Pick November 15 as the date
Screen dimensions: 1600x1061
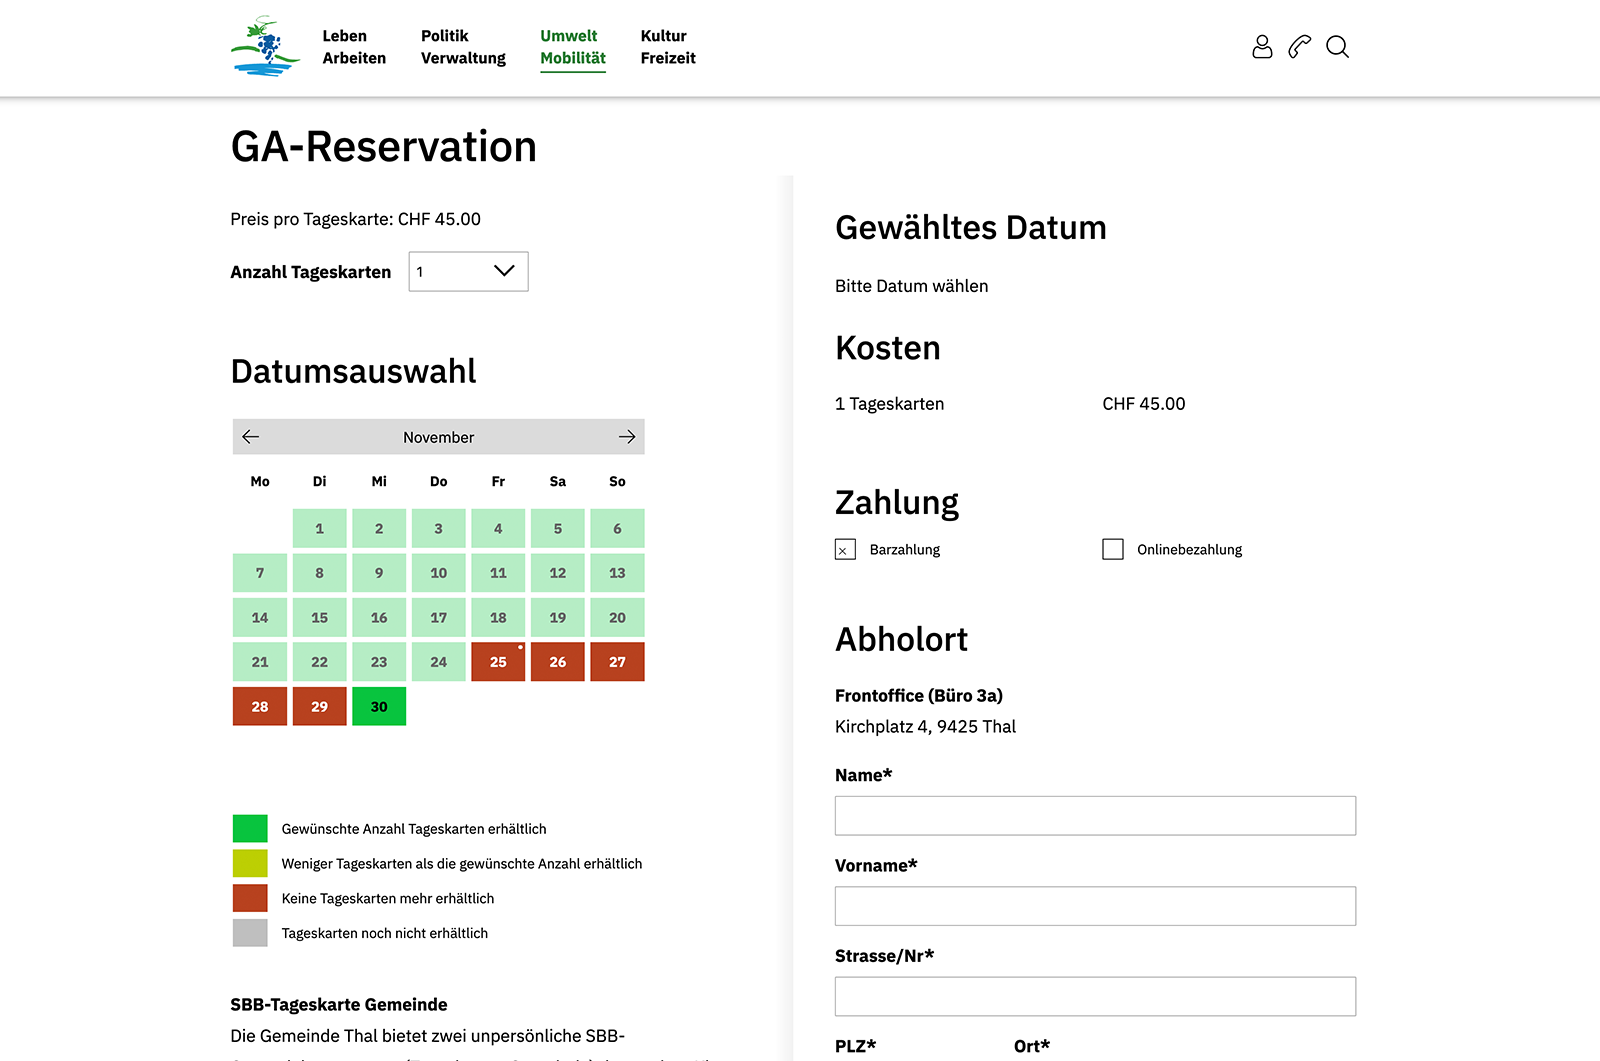(x=319, y=617)
